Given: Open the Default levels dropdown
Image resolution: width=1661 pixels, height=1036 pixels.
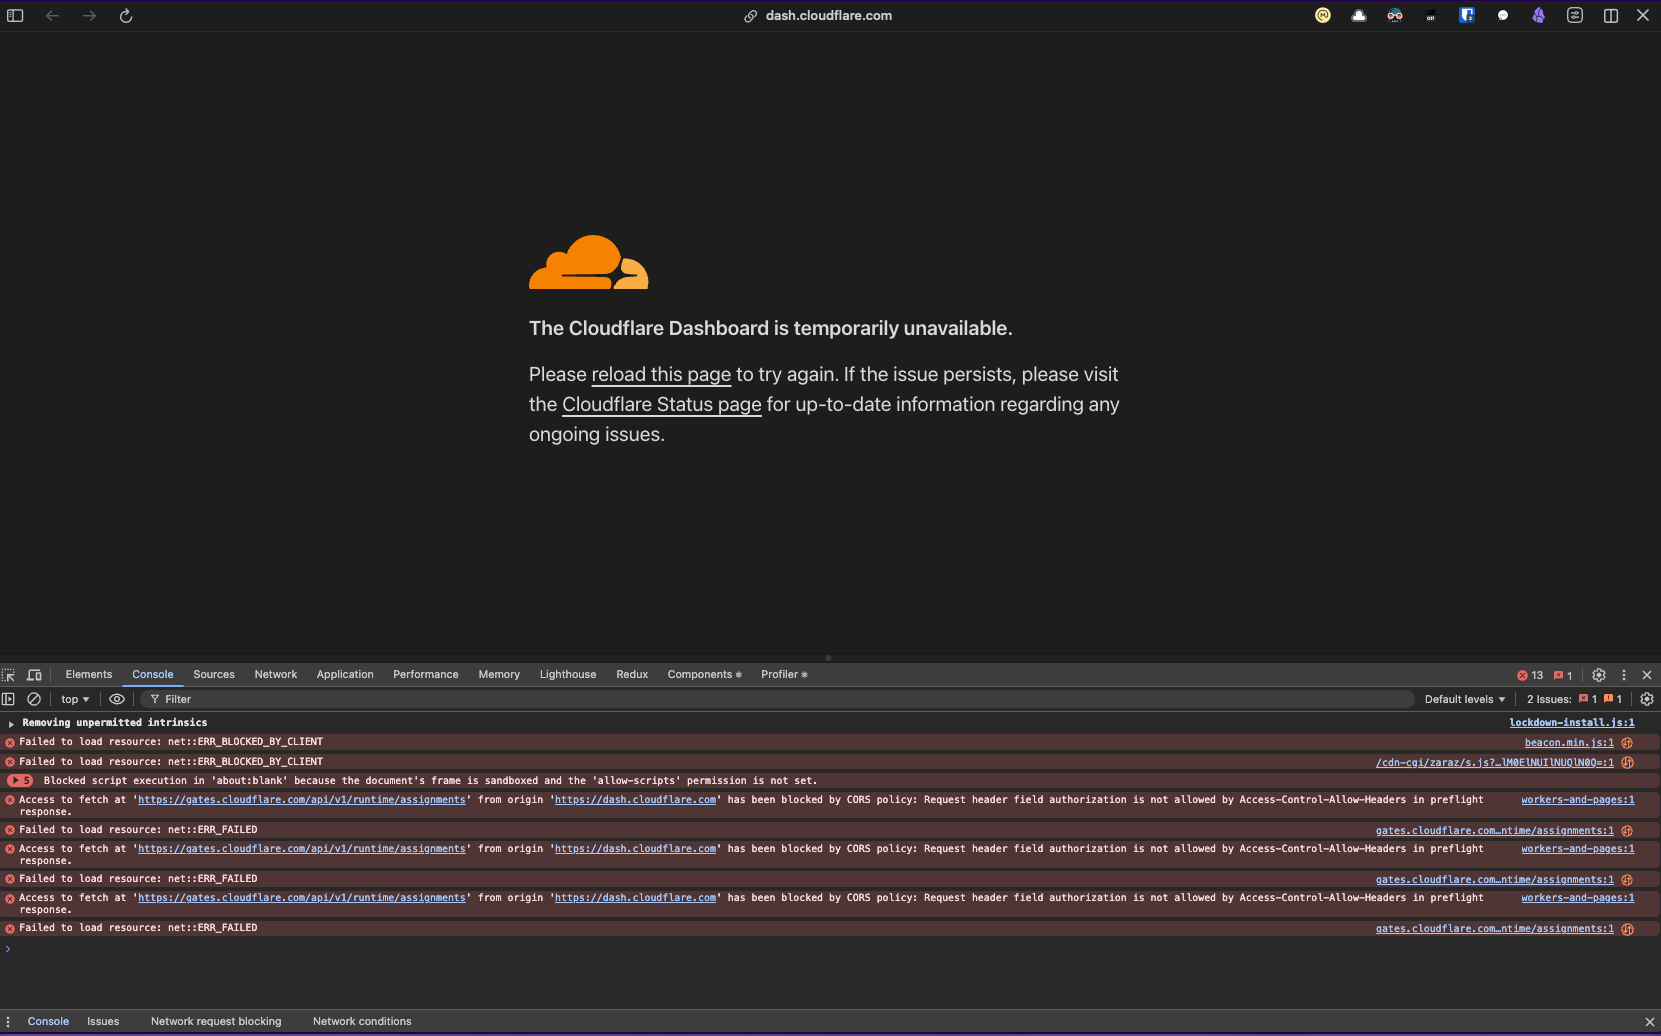Looking at the screenshot, I should [1465, 699].
